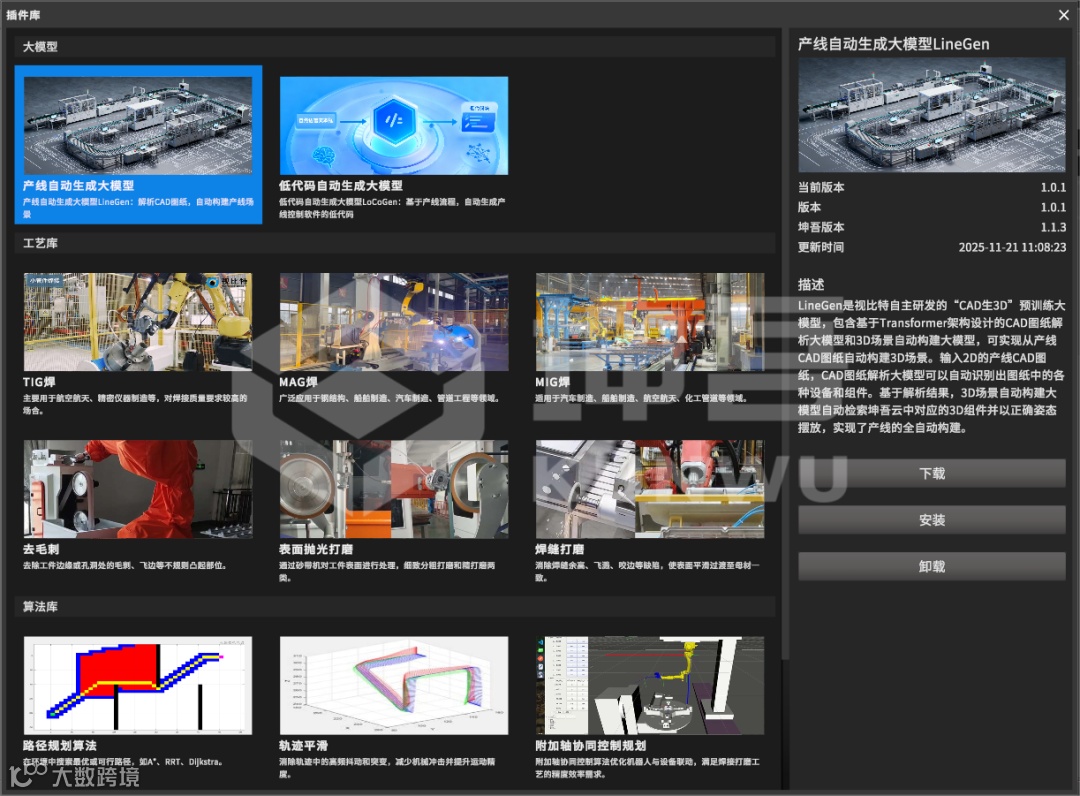1080x796 pixels.
Task: Click the 路径规划算法 title text
Action: pyautogui.click(x=60, y=746)
